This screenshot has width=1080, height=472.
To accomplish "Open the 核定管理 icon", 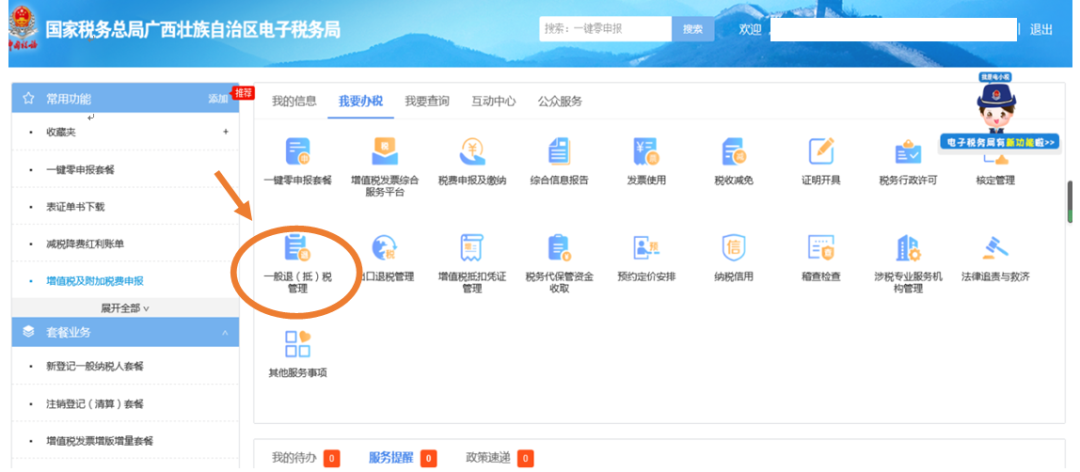I will [995, 160].
